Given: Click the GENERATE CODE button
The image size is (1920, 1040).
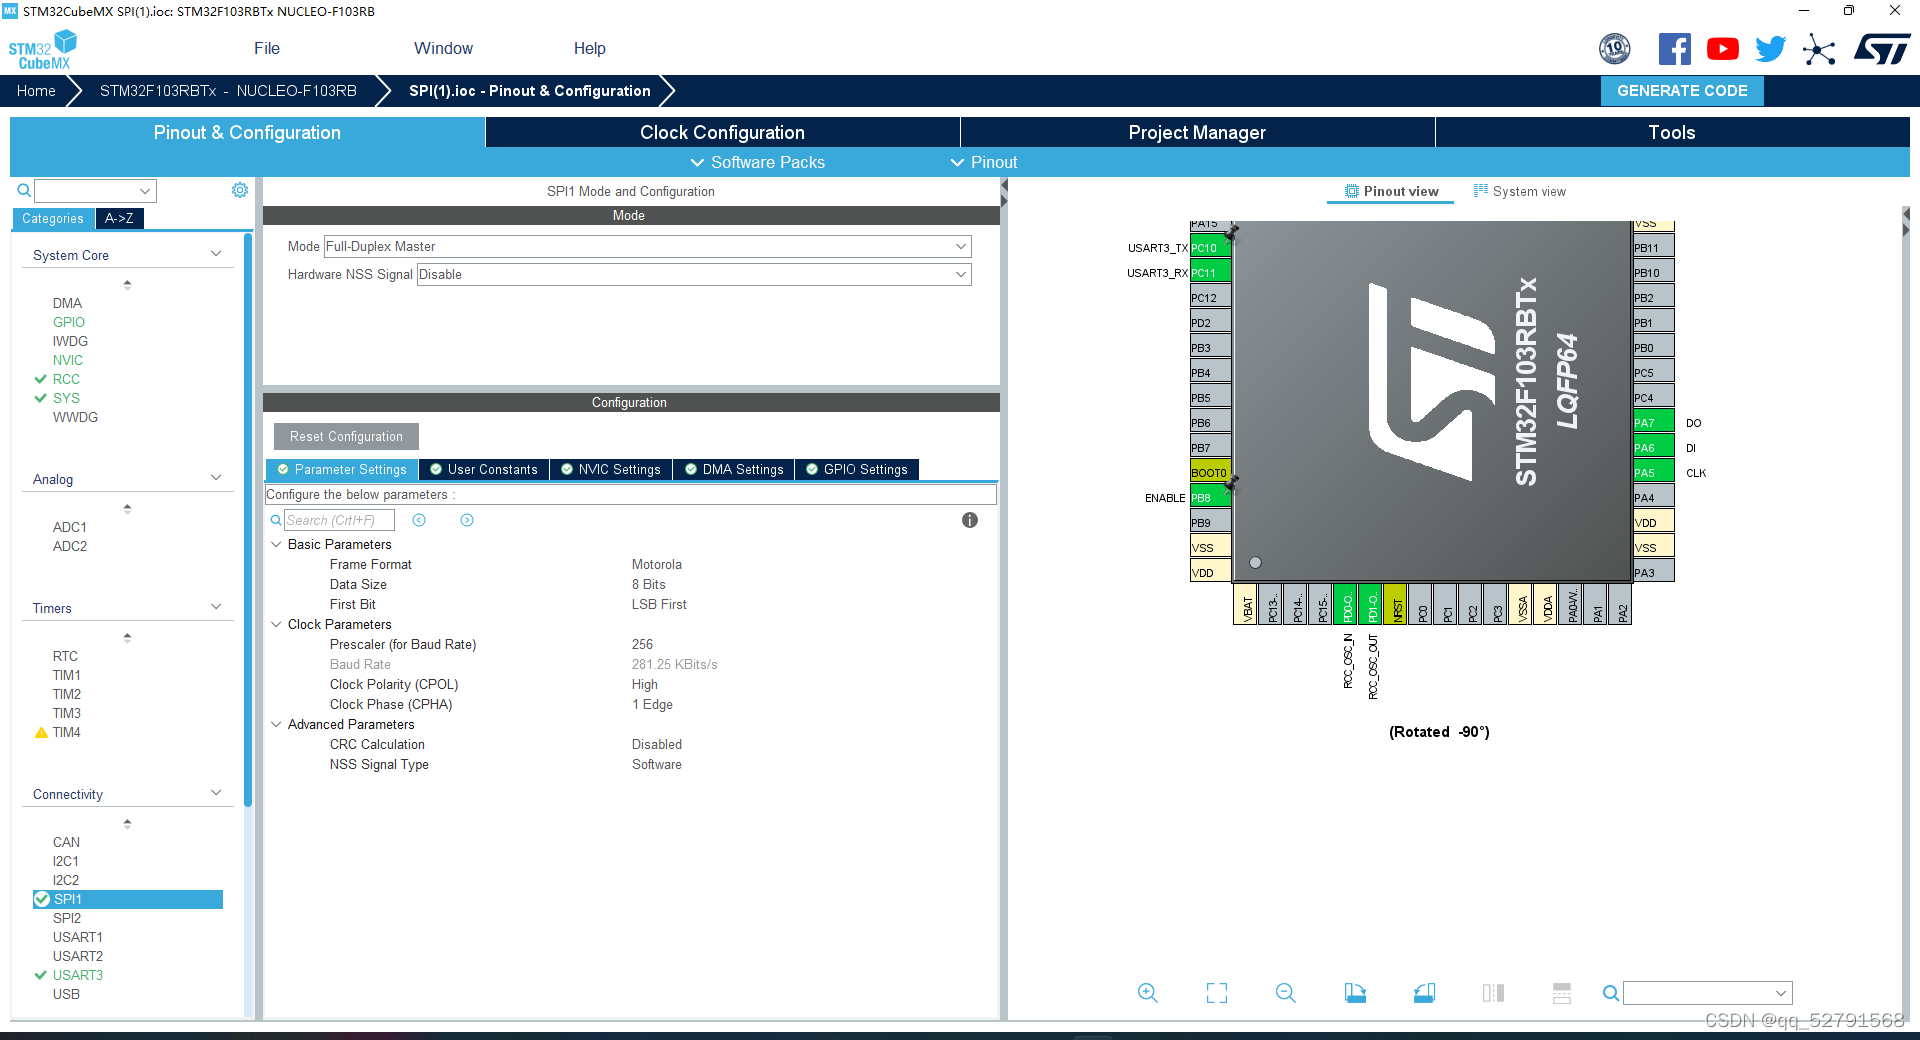Looking at the screenshot, I should click(x=1682, y=91).
